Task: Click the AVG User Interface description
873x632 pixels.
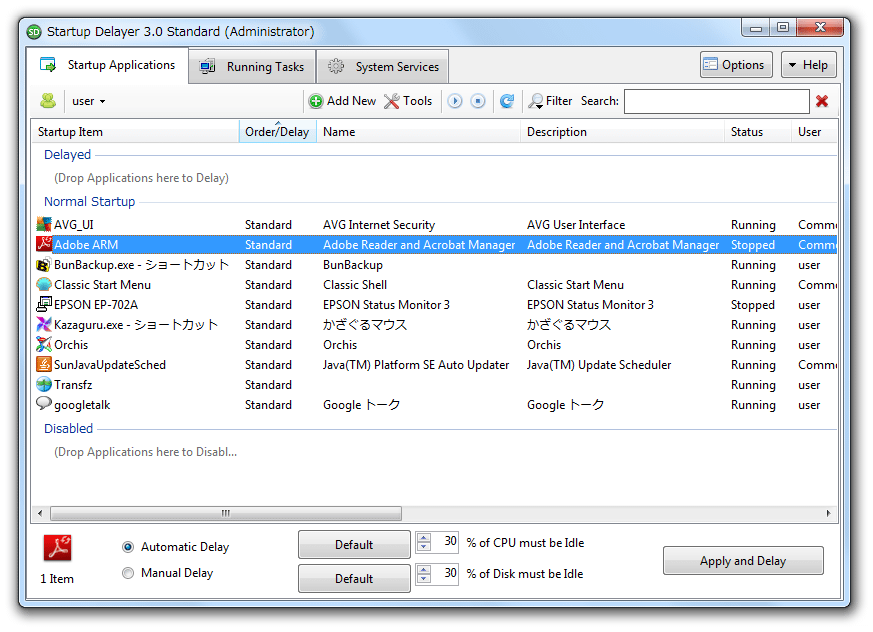Action: (x=576, y=225)
